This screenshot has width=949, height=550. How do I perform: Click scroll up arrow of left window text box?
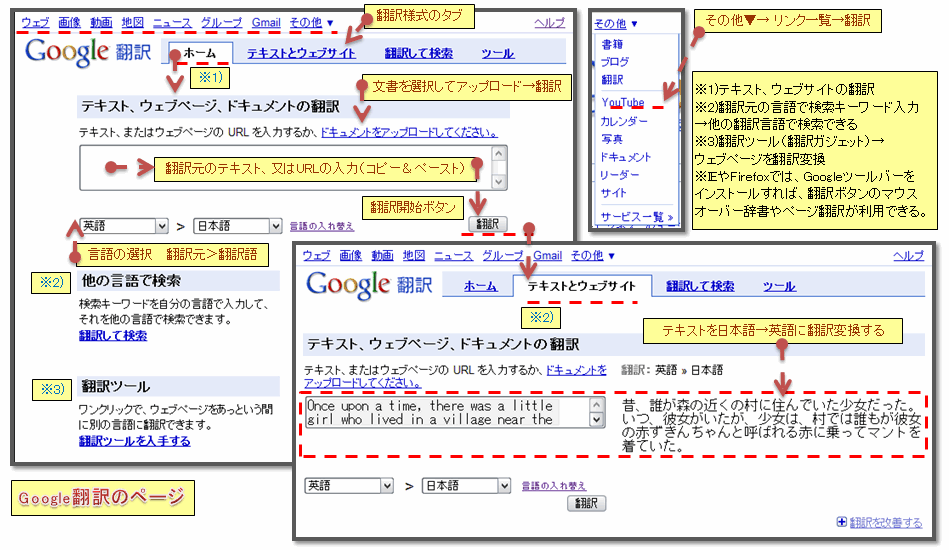point(499,154)
